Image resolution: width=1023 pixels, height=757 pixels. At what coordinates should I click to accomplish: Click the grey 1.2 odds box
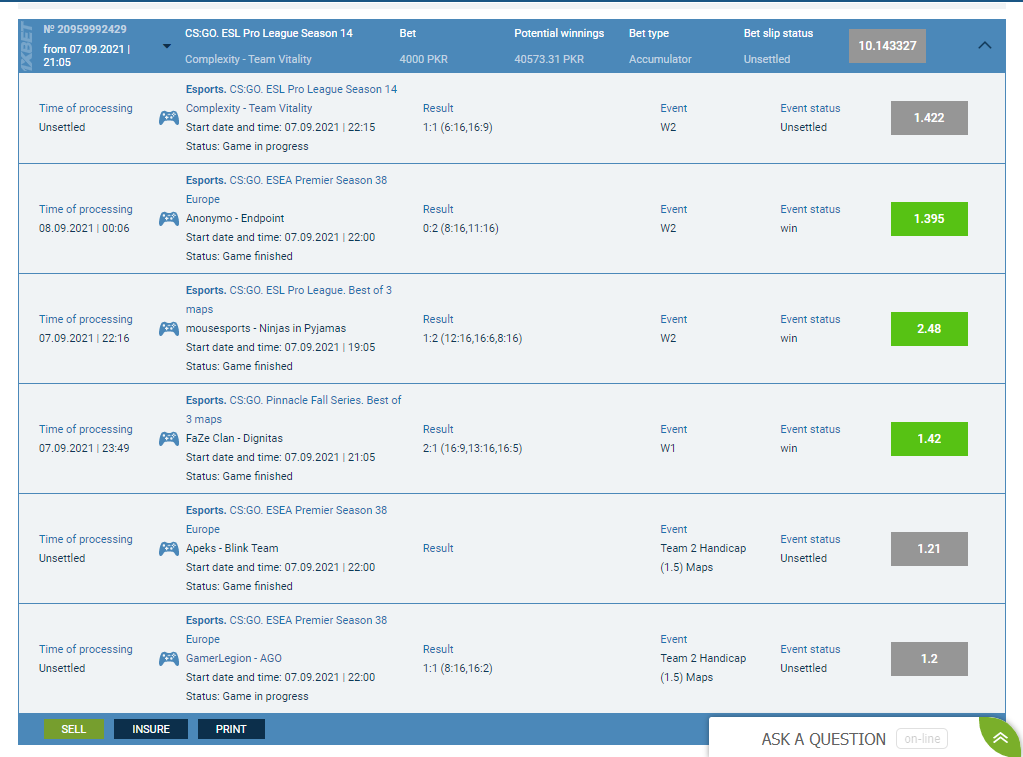pos(929,658)
